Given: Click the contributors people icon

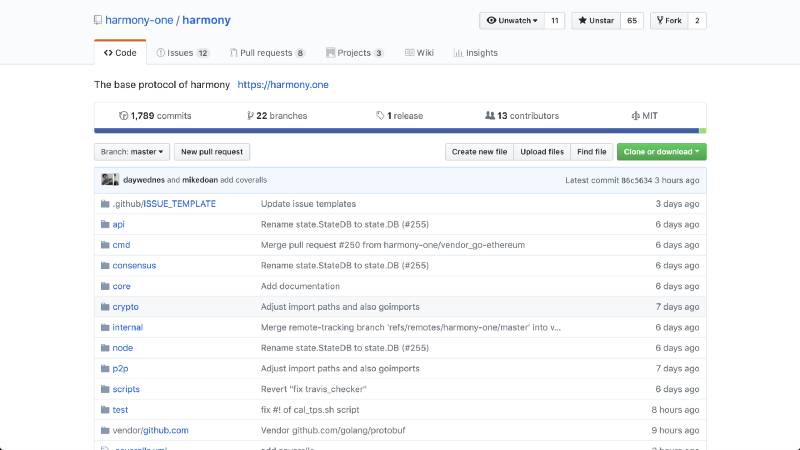Looking at the screenshot, I should pyautogui.click(x=489, y=116).
